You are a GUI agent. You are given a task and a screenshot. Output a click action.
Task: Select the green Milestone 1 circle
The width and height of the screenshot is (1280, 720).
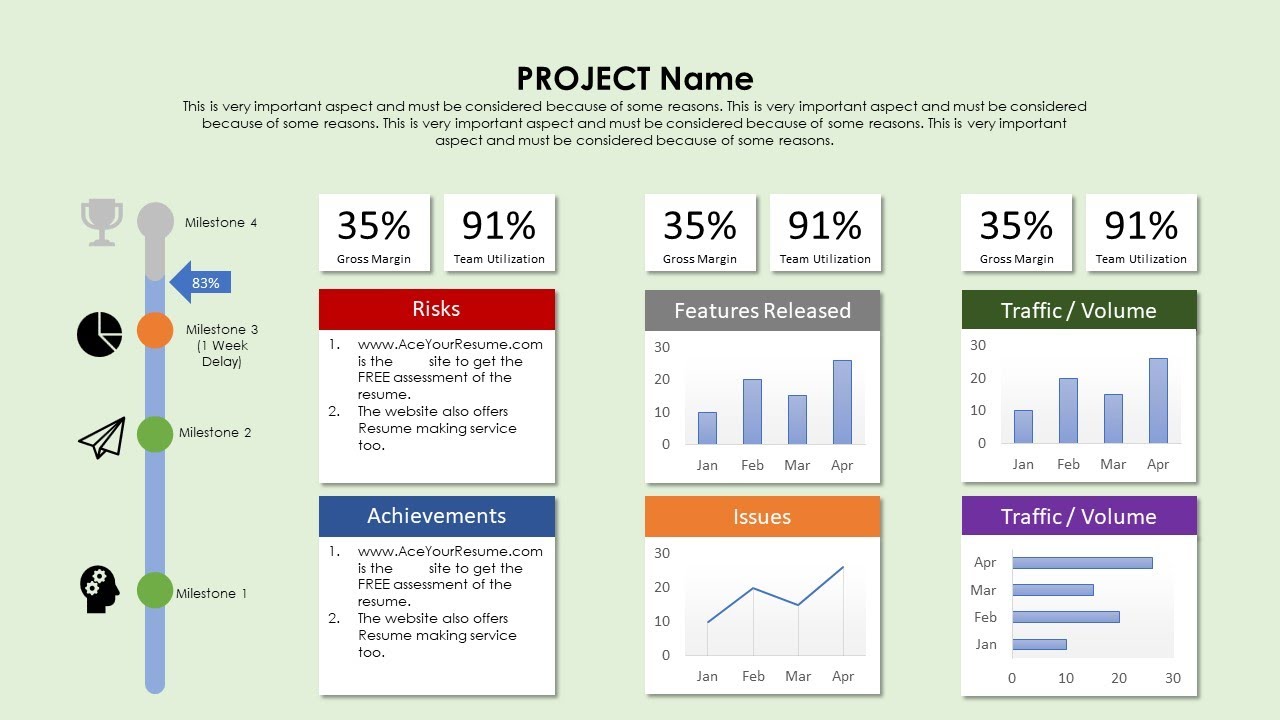155,590
